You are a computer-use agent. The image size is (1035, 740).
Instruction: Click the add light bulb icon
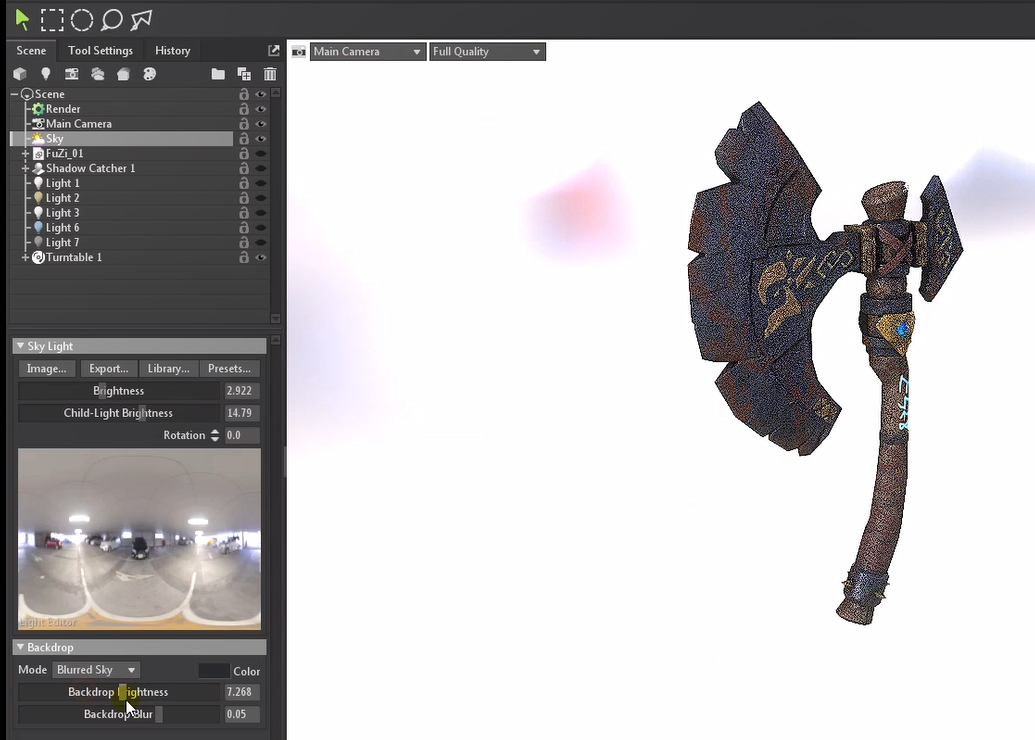(45, 74)
